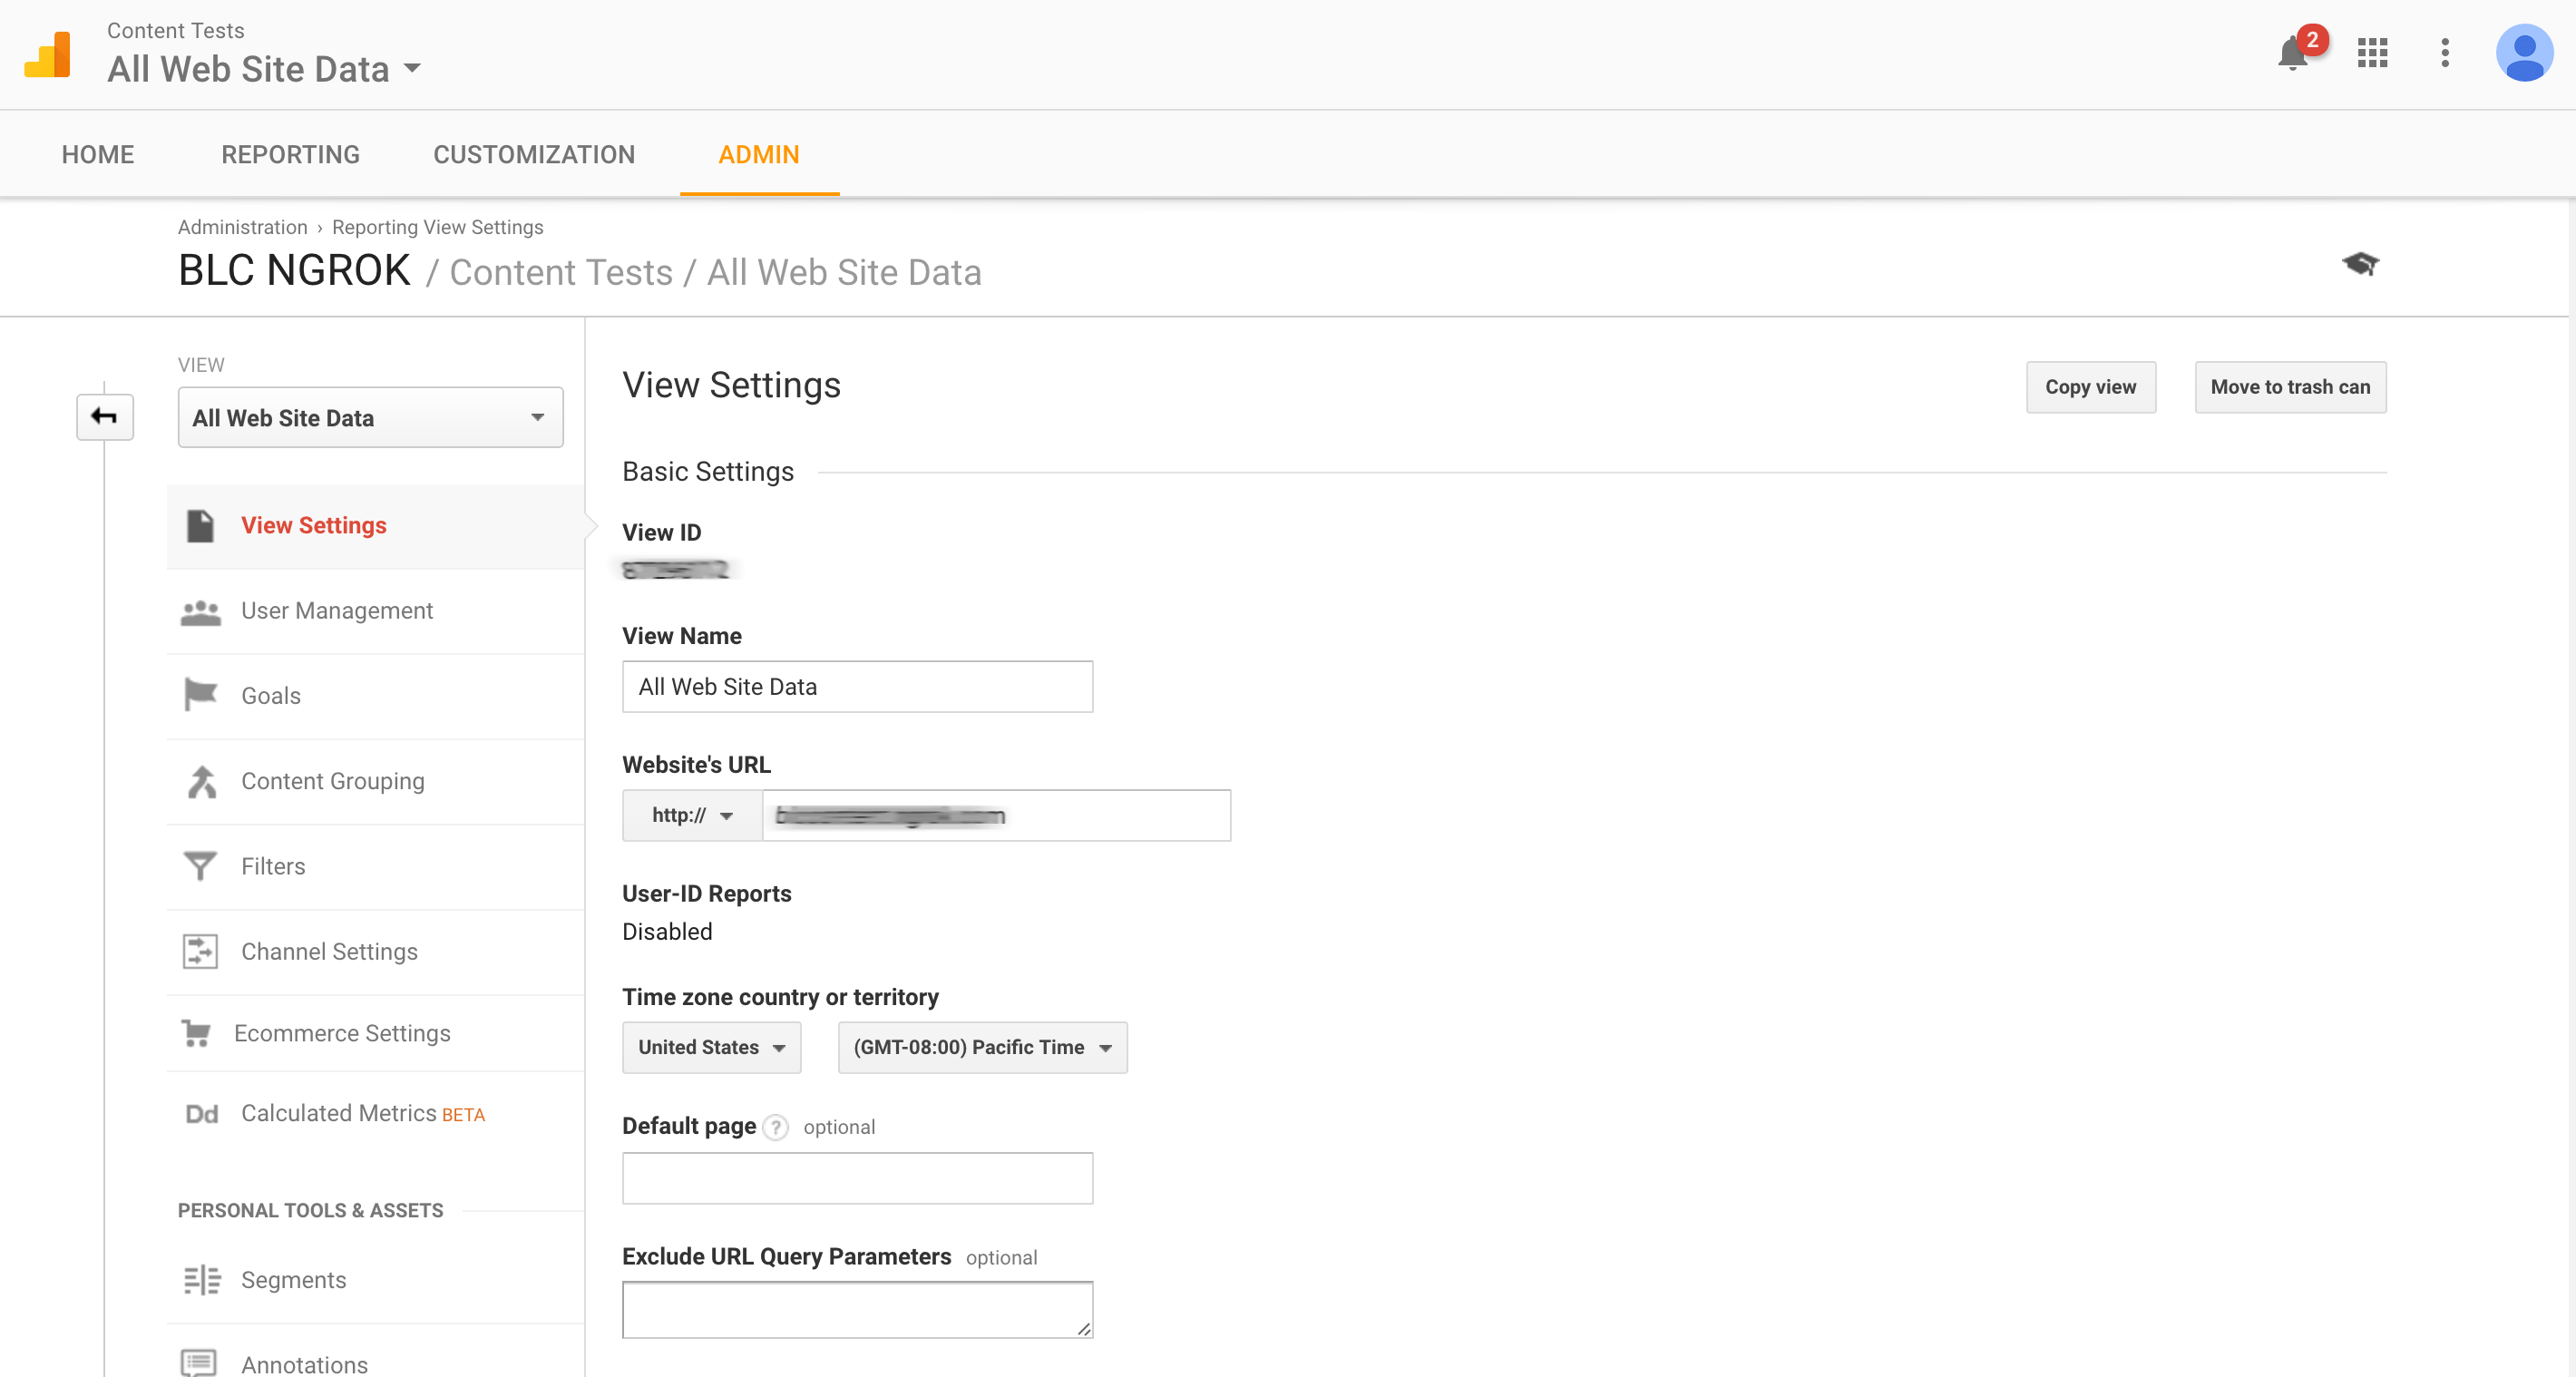
Task: Click the Segments item under Personal Tools
Action: pyautogui.click(x=295, y=1278)
